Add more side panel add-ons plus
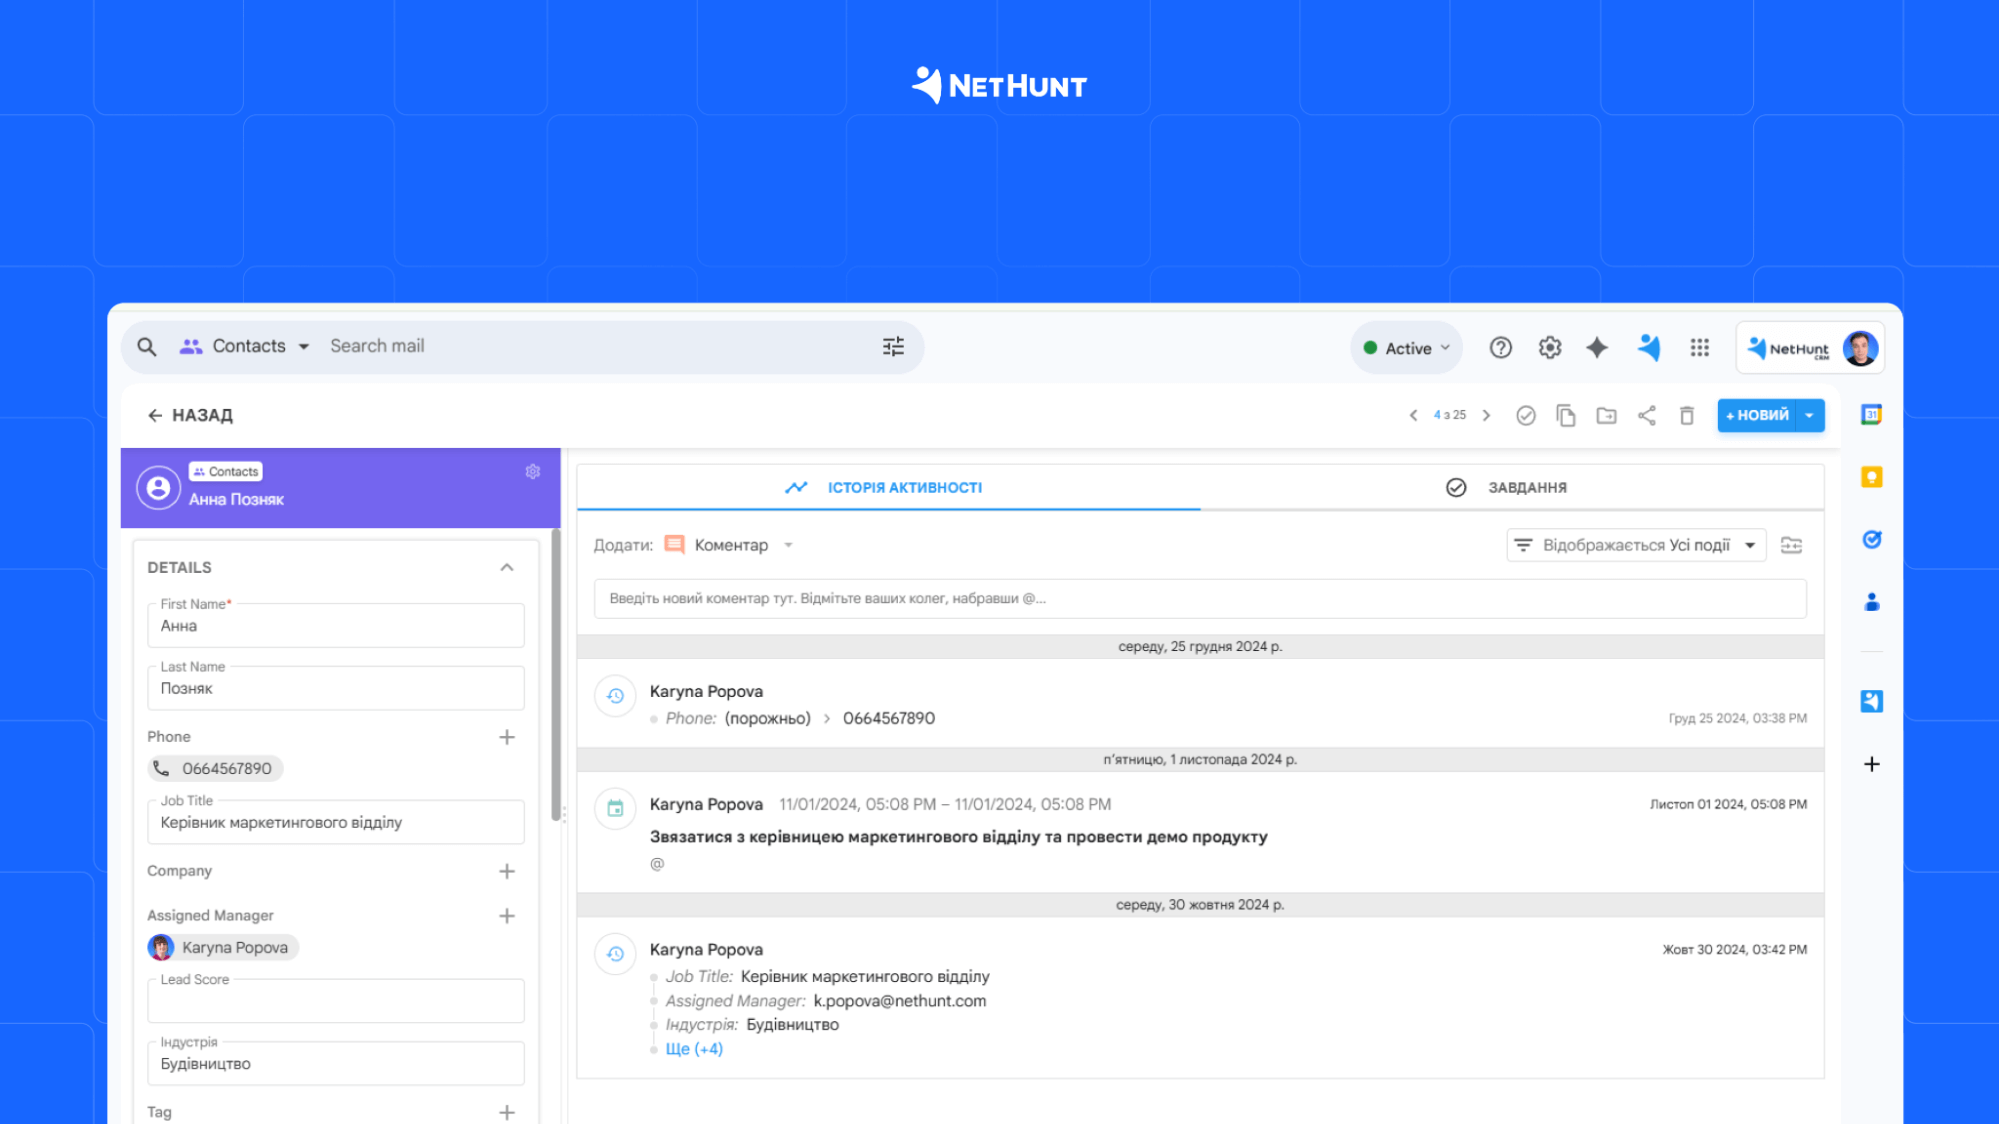1999x1125 pixels. point(1871,764)
